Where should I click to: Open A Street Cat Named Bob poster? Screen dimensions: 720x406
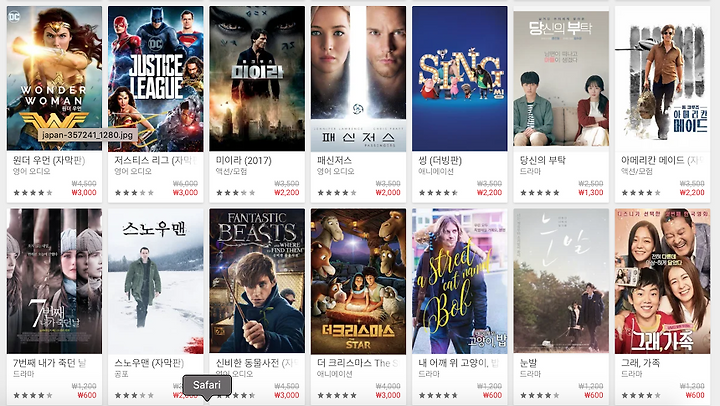(460, 281)
